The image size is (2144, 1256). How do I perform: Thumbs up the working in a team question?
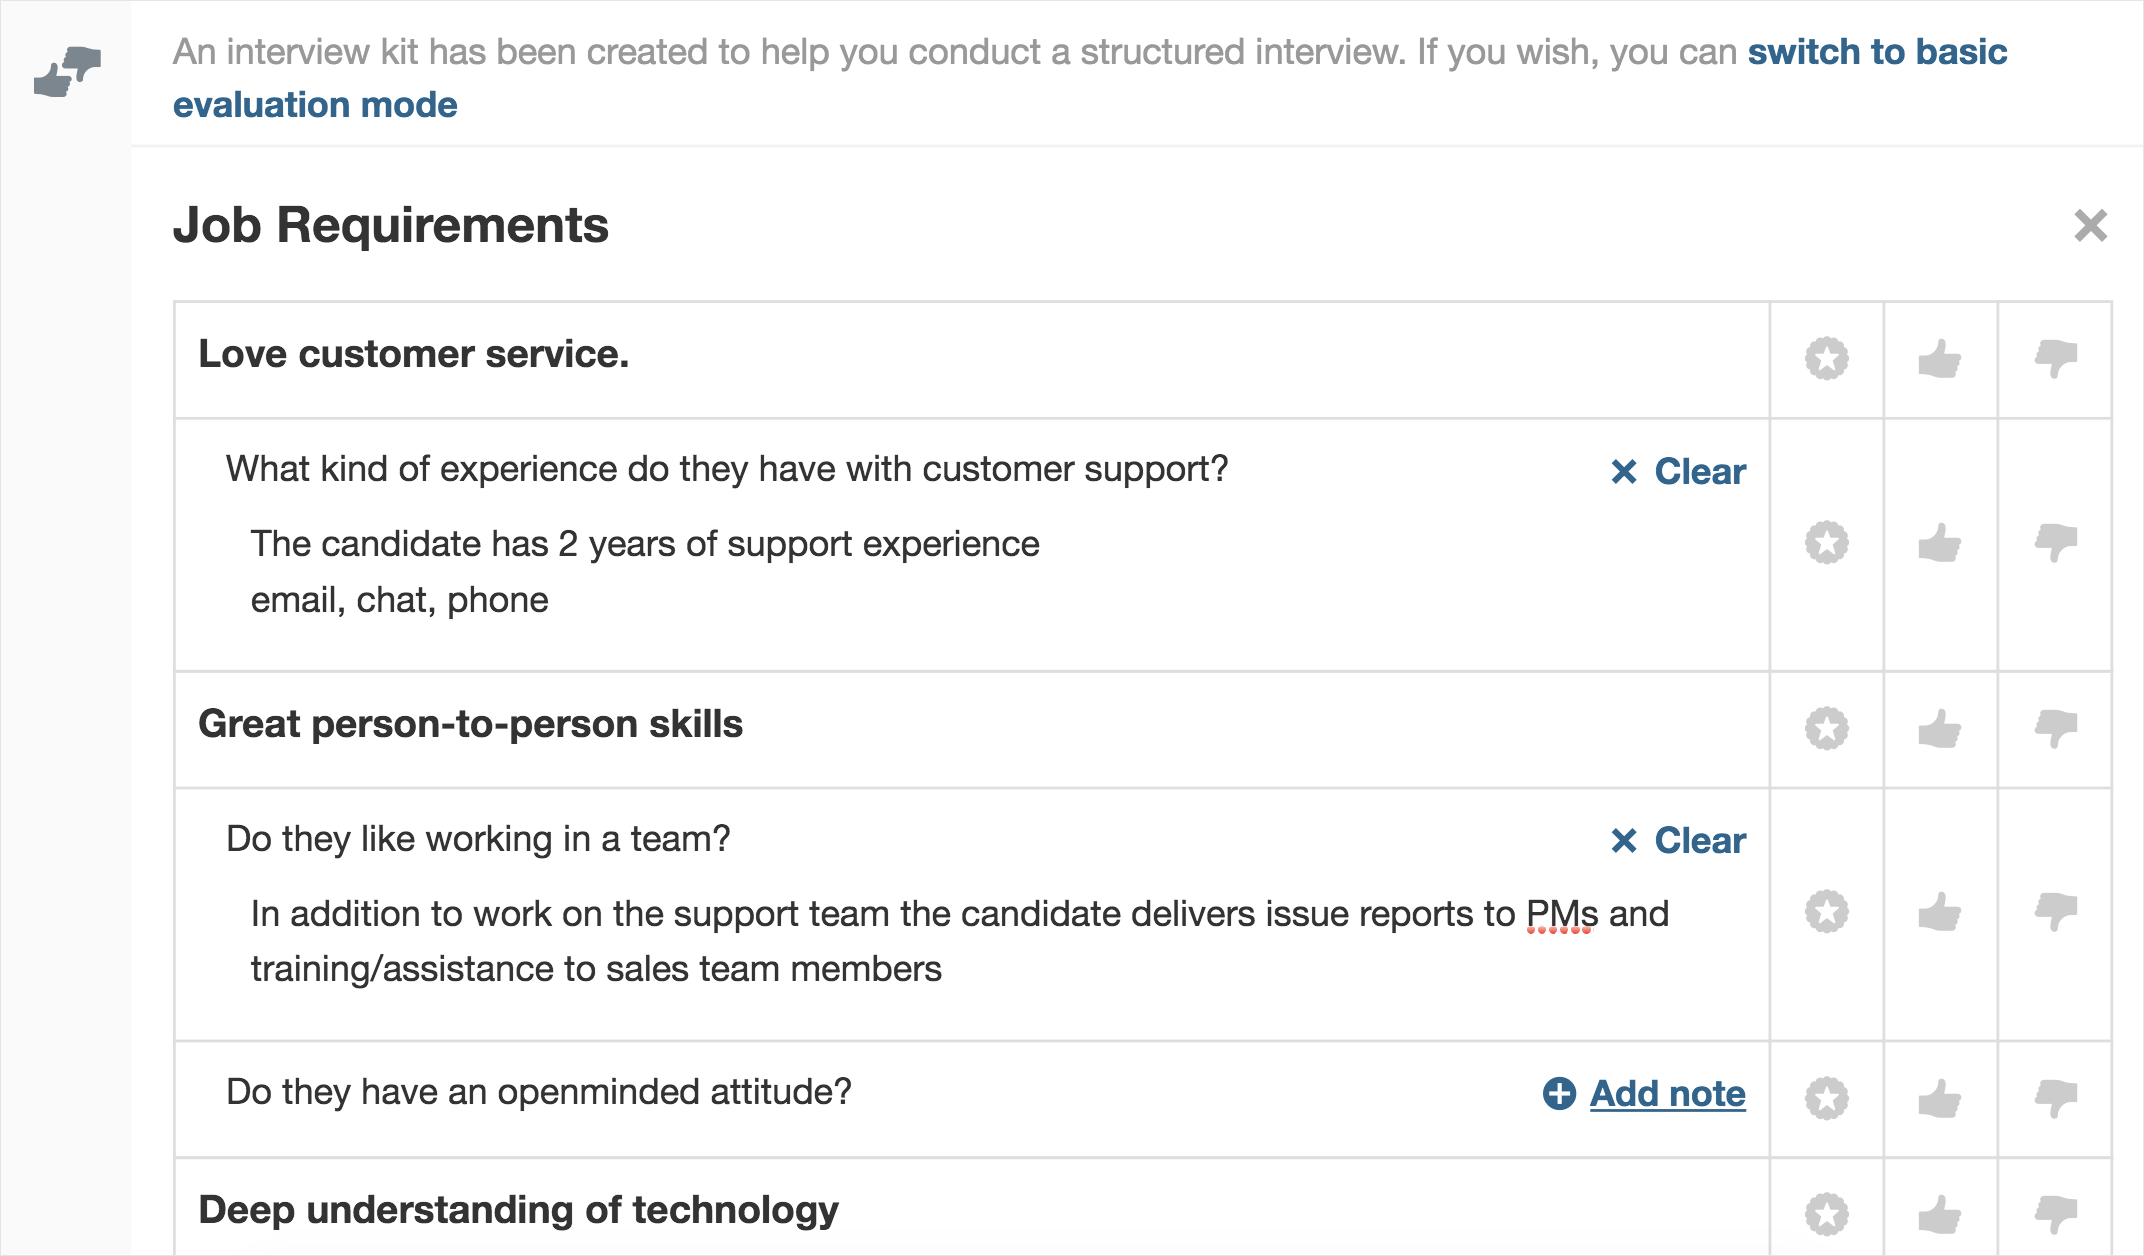pyautogui.click(x=1940, y=912)
